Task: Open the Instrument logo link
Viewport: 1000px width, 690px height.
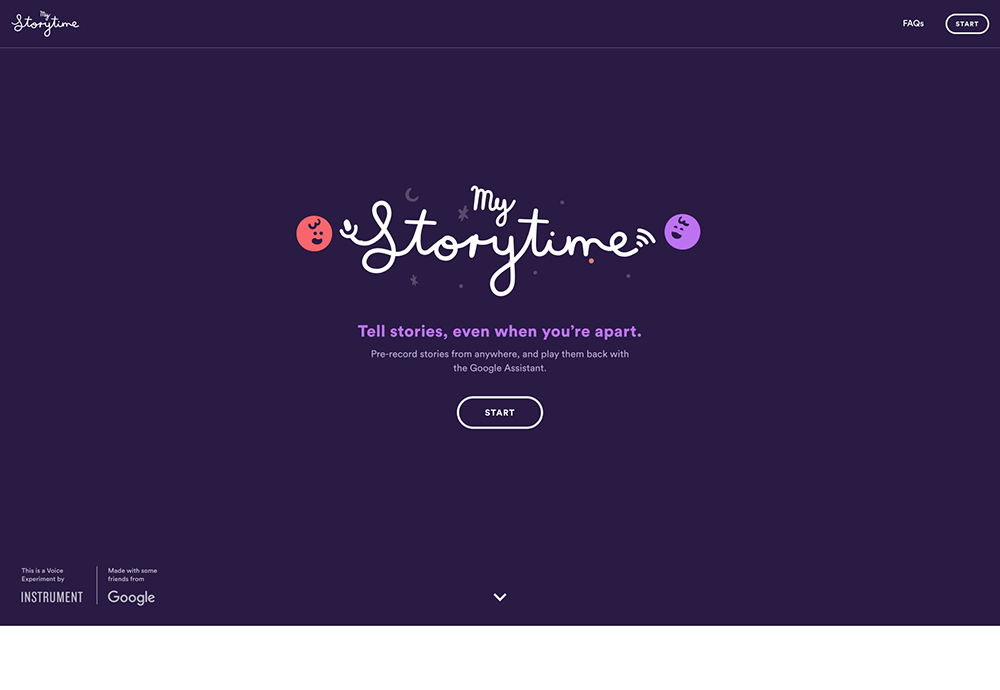Action: point(52,598)
